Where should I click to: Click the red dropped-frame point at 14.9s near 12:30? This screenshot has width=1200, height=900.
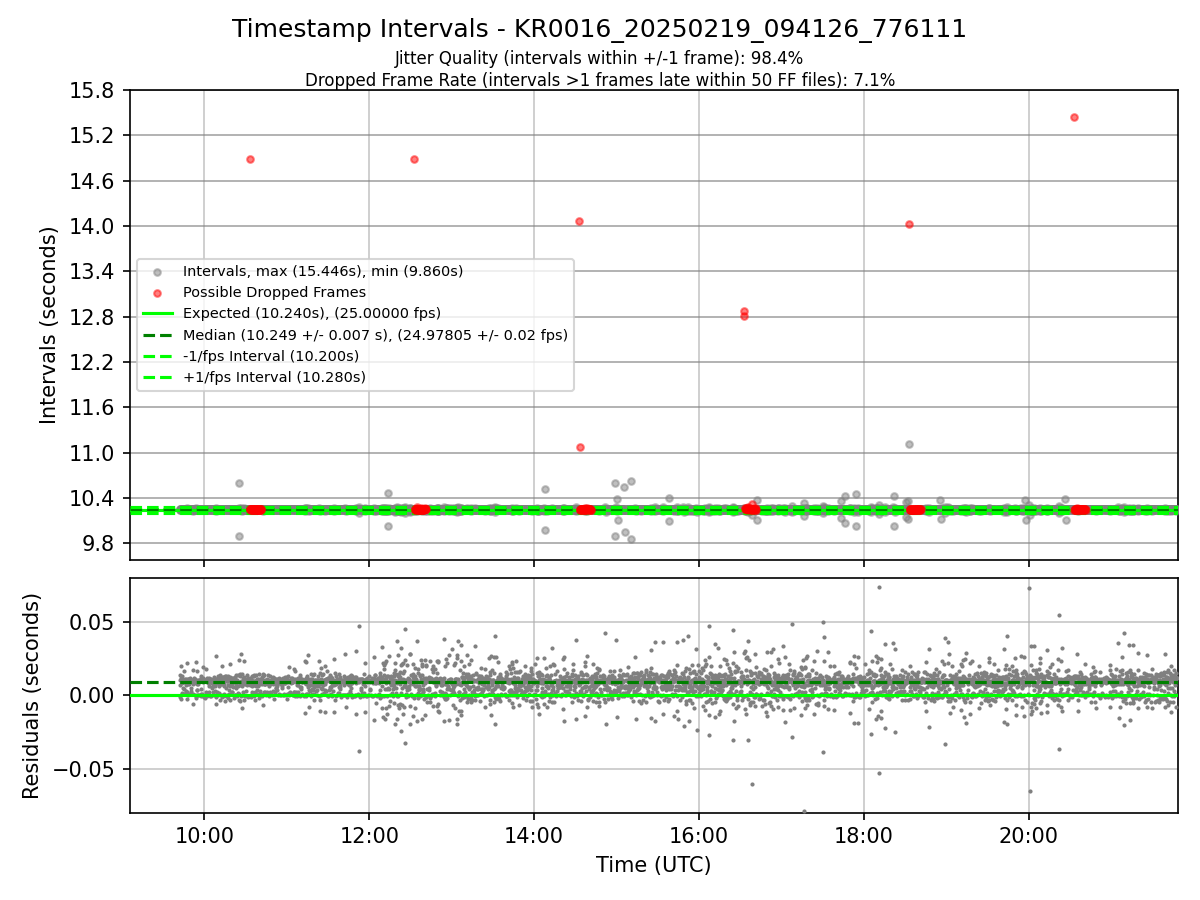click(x=414, y=159)
